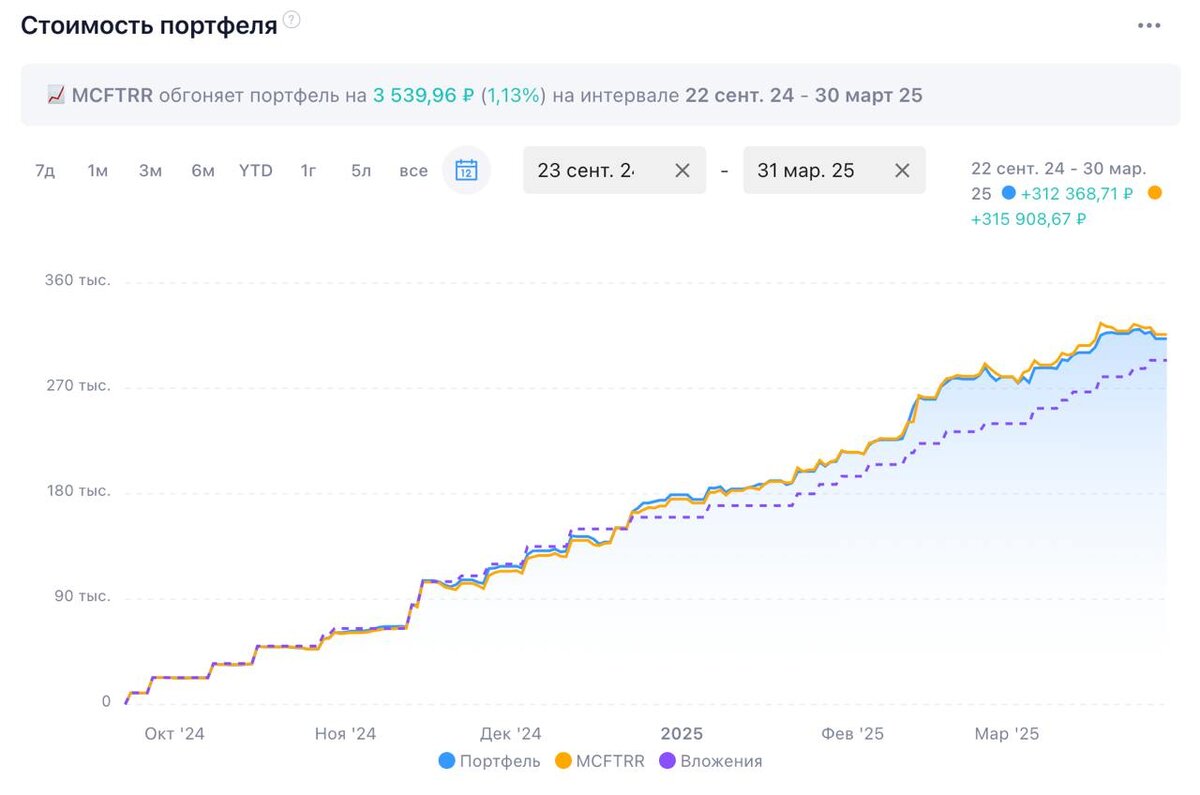1200x795 pixels.
Task: Click the Фев '25 axis label
Action: (x=853, y=734)
